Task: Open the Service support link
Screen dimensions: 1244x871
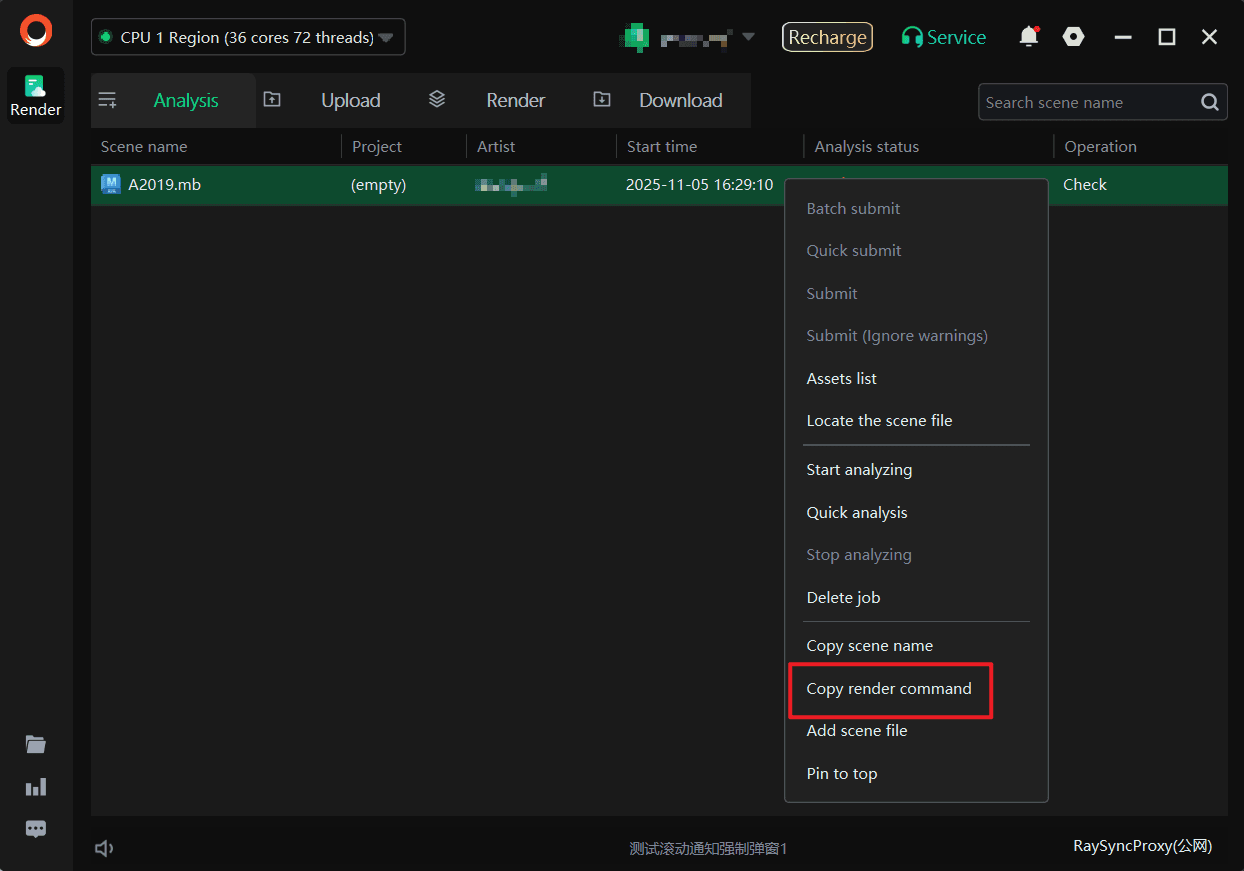Action: click(x=943, y=37)
